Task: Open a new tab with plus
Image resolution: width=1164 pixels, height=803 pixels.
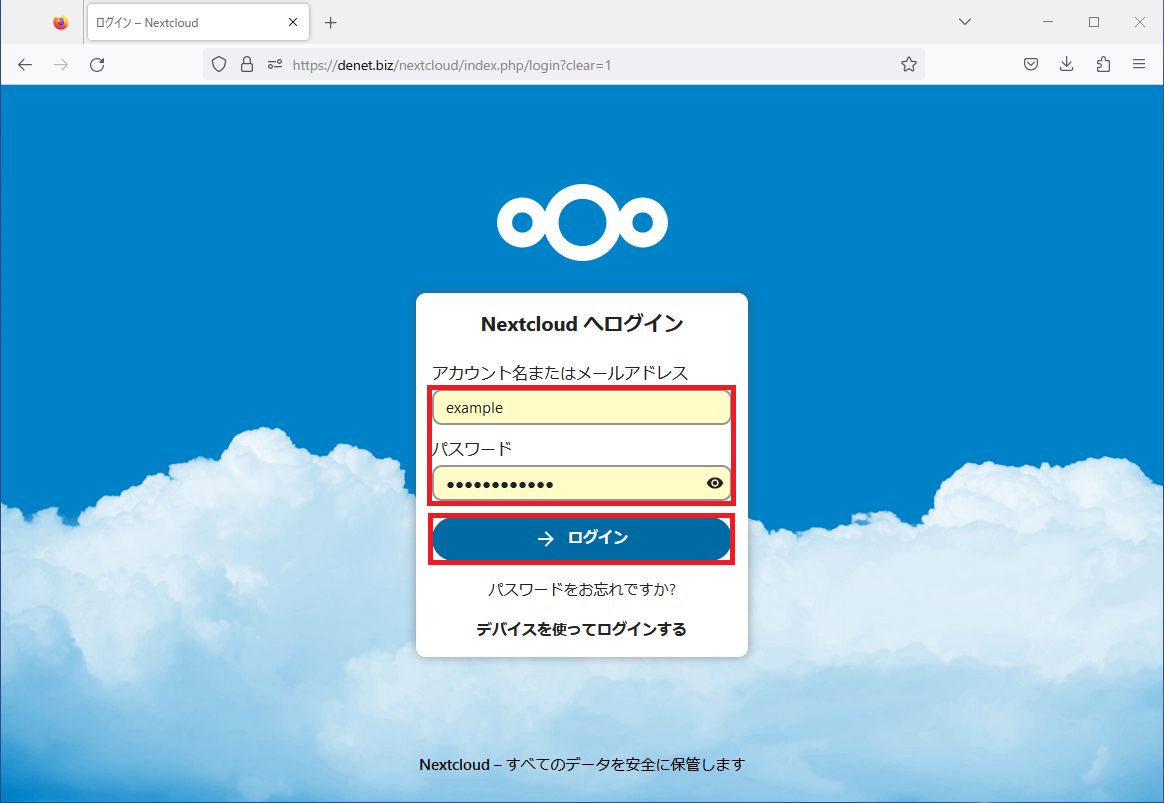Action: pyautogui.click(x=330, y=23)
